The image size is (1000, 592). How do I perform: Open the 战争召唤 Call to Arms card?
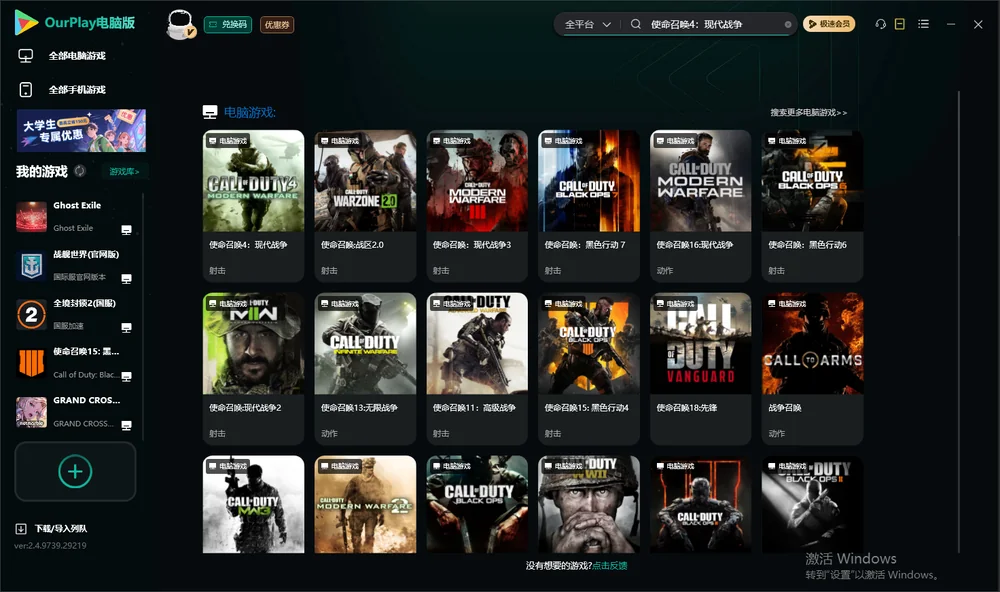click(x=812, y=368)
